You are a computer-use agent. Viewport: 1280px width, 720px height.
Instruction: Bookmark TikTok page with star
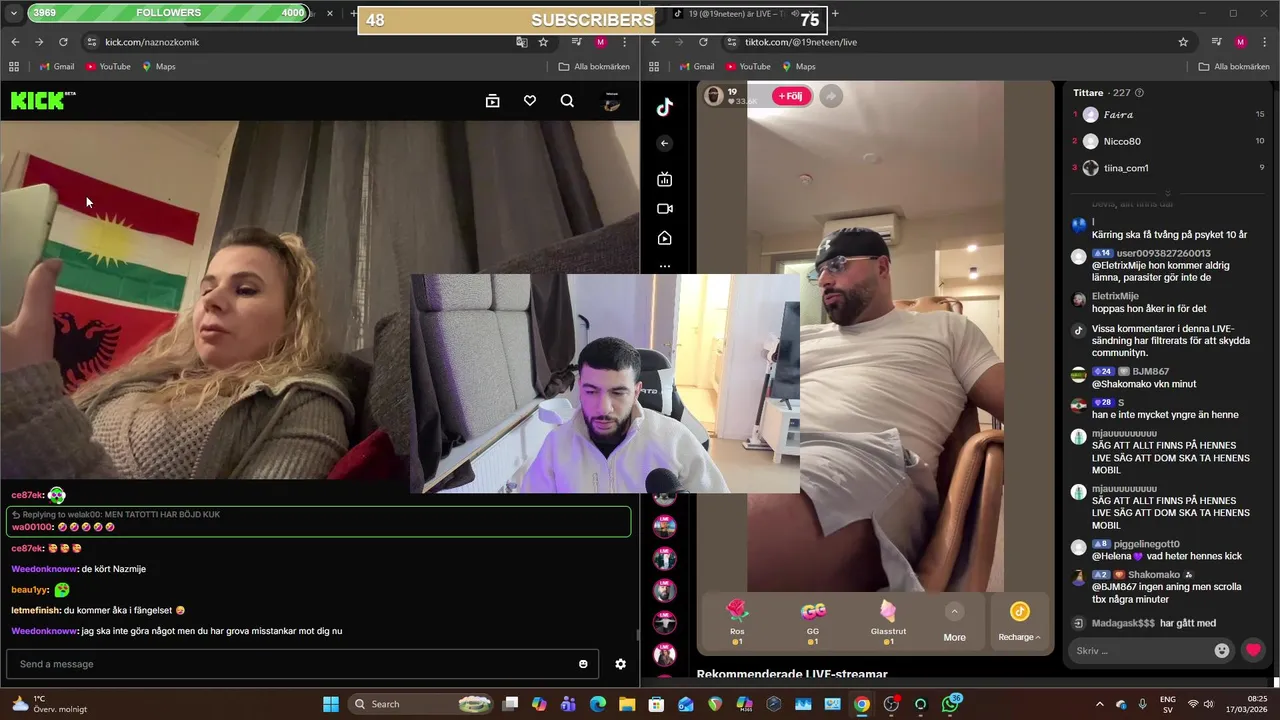click(x=1183, y=42)
